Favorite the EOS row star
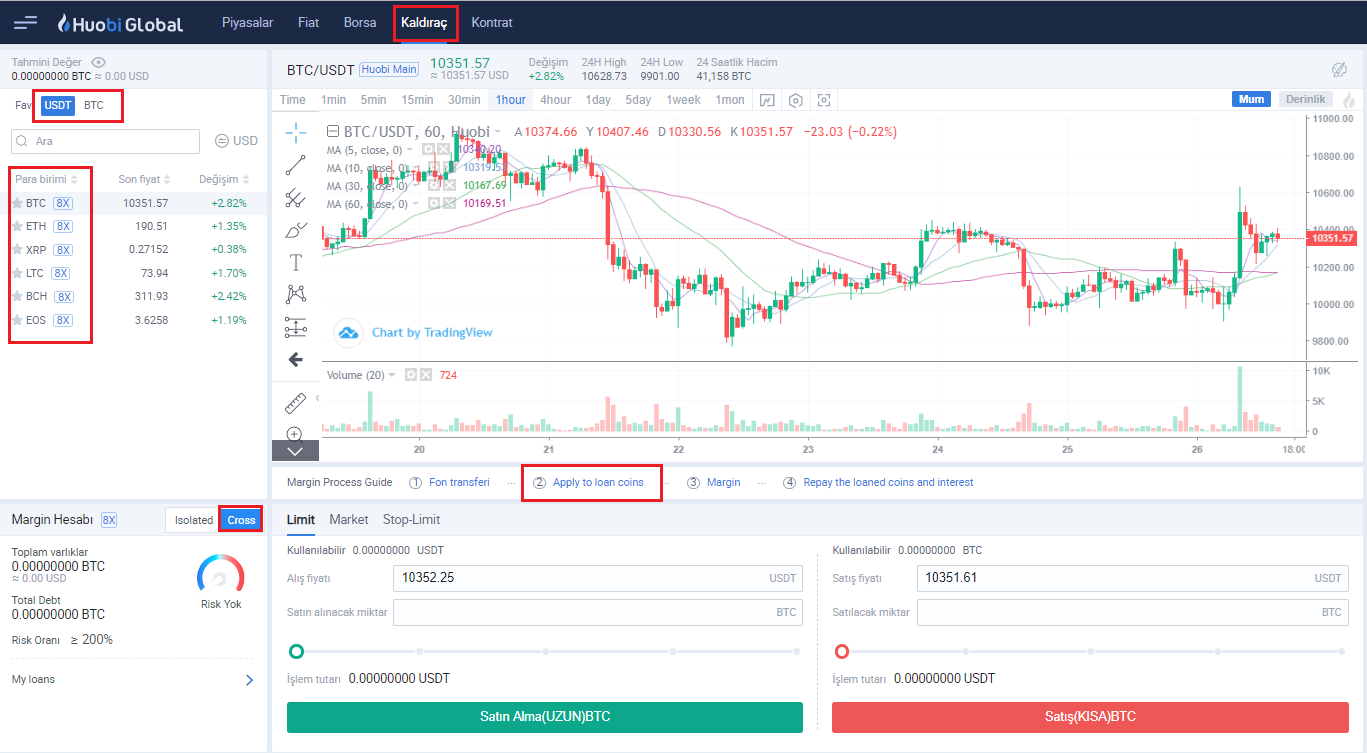Viewport: 1367px width, 753px height. click(17, 320)
